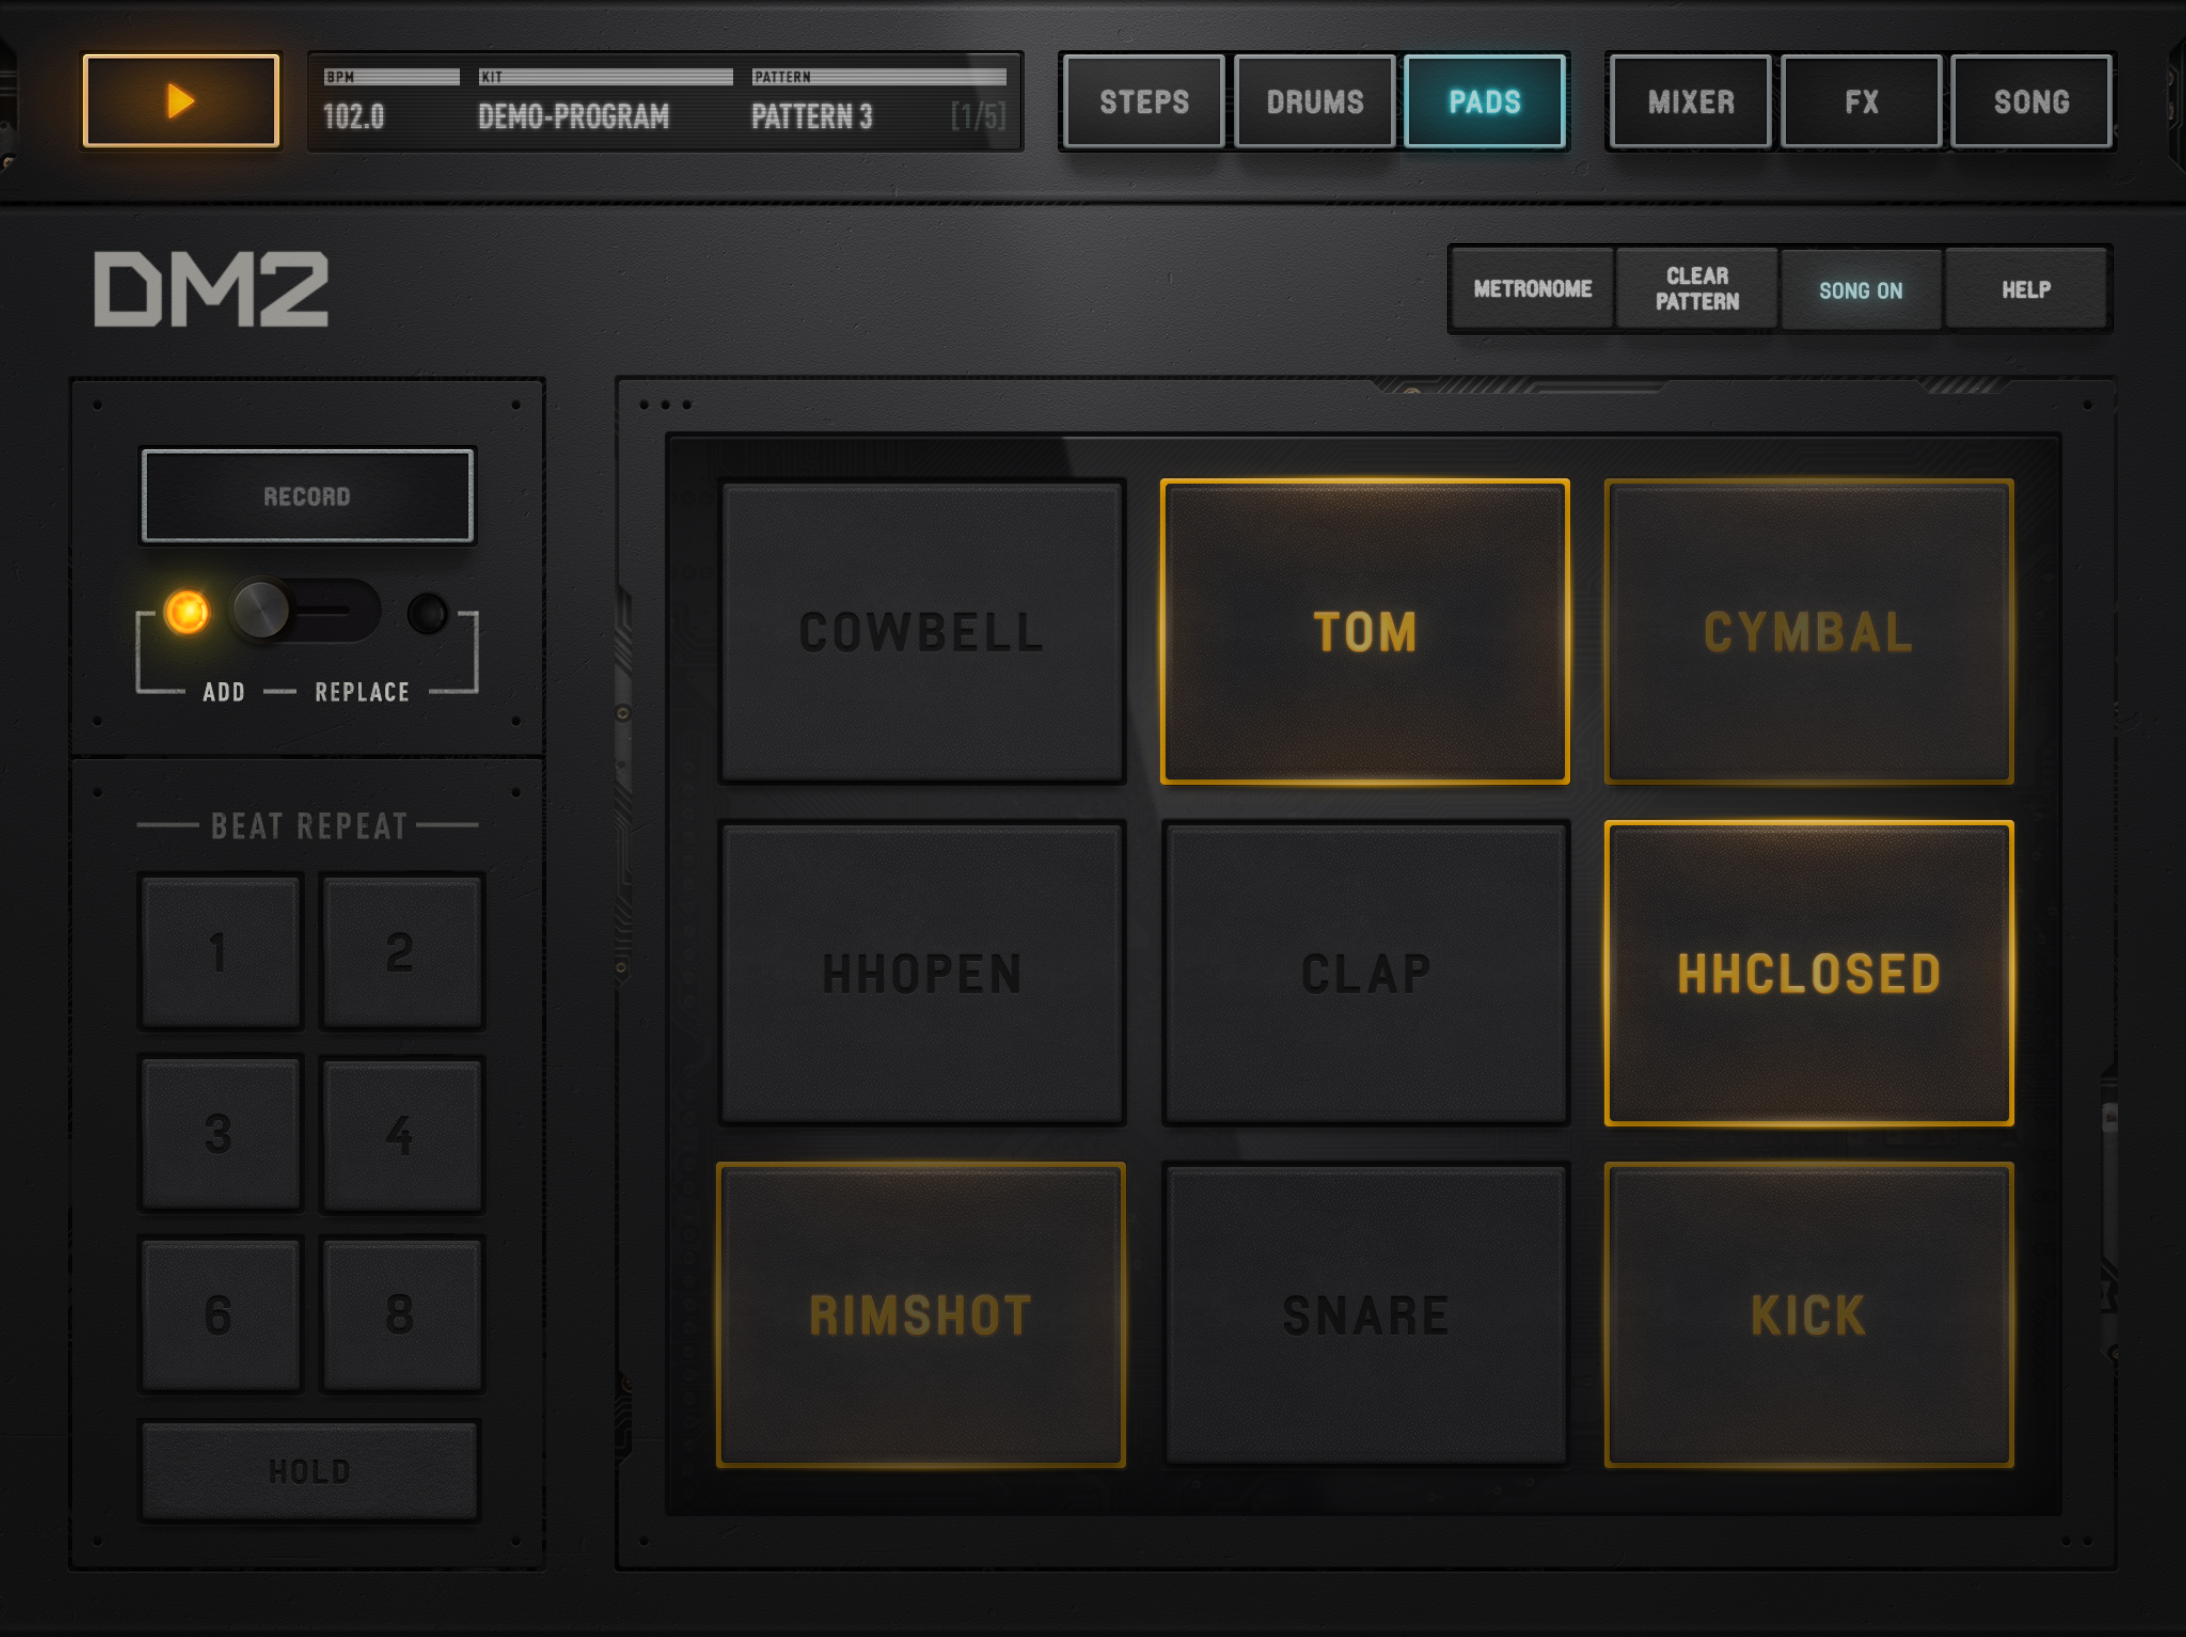The height and width of the screenshot is (1637, 2186).
Task: Tap the CLAP pad
Action: pos(1365,974)
